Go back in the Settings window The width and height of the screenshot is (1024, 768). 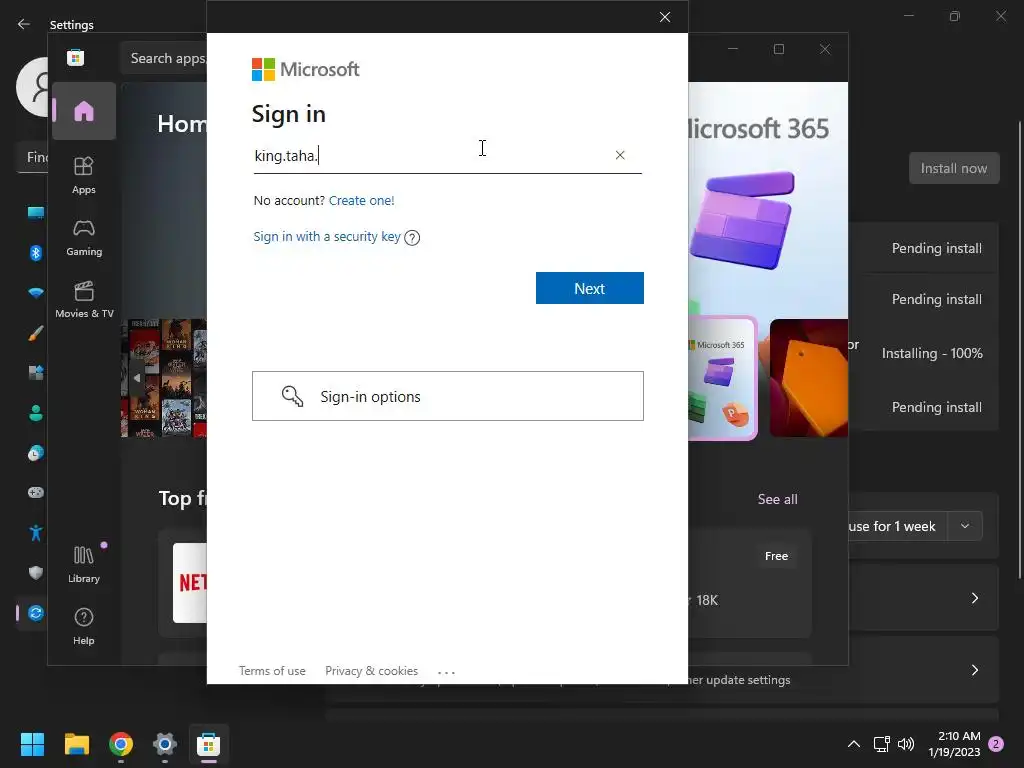[x=24, y=24]
